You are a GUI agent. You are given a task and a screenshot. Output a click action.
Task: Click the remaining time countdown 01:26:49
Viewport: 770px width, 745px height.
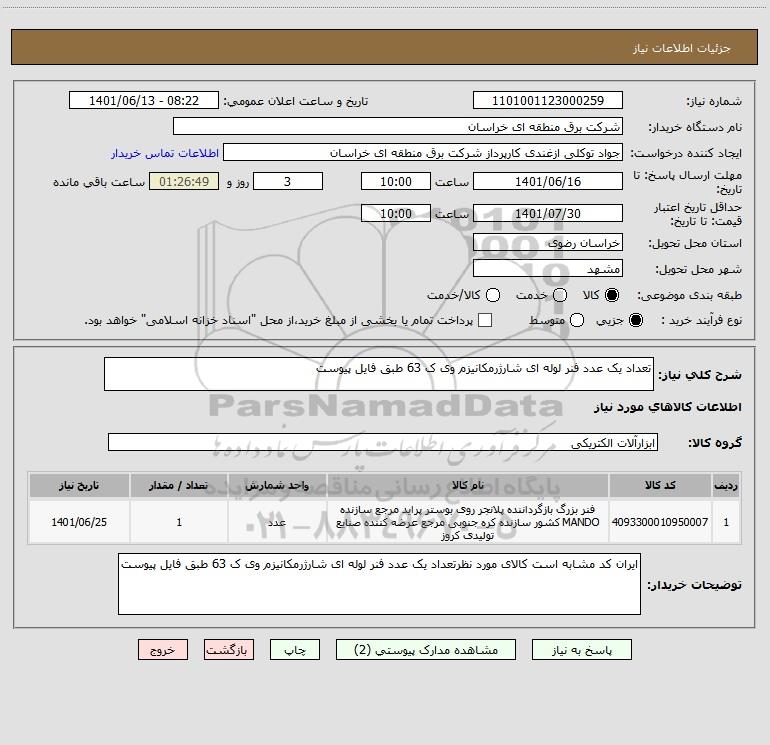coord(184,181)
